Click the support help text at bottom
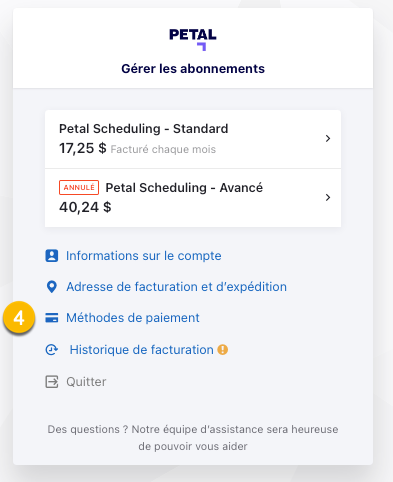Image resolution: width=393 pixels, height=482 pixels. pyautogui.click(x=193, y=438)
